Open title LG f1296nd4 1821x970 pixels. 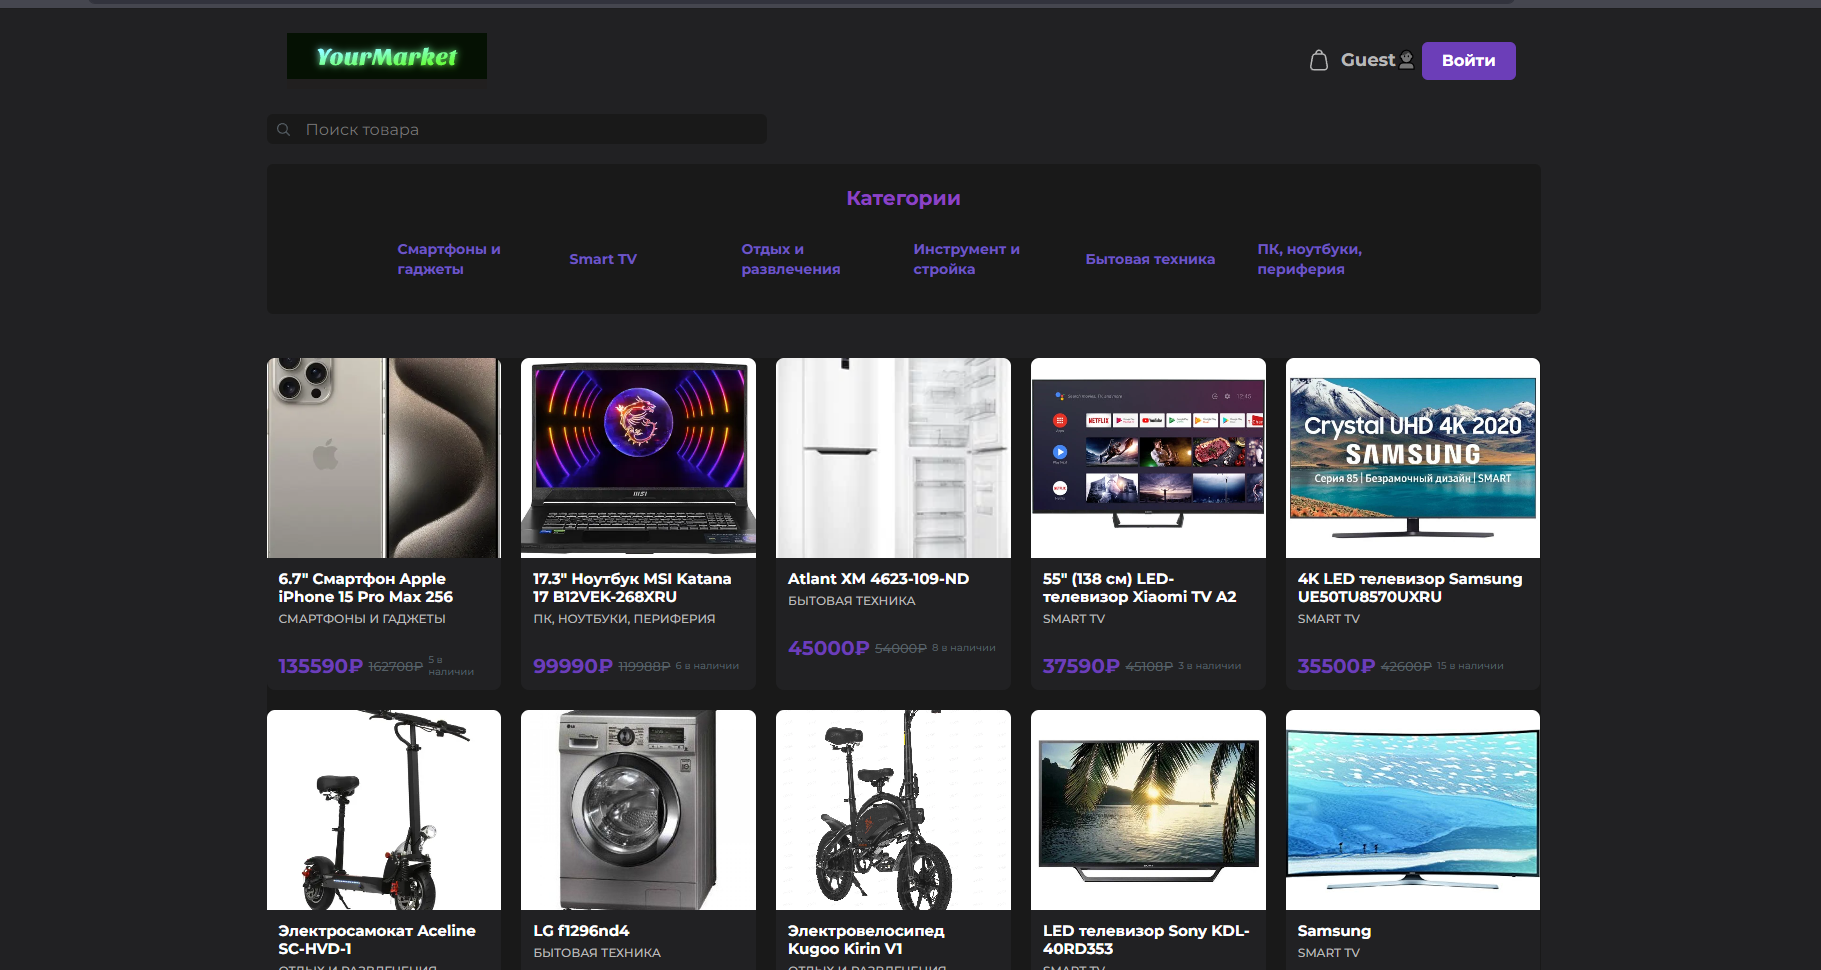click(x=581, y=931)
